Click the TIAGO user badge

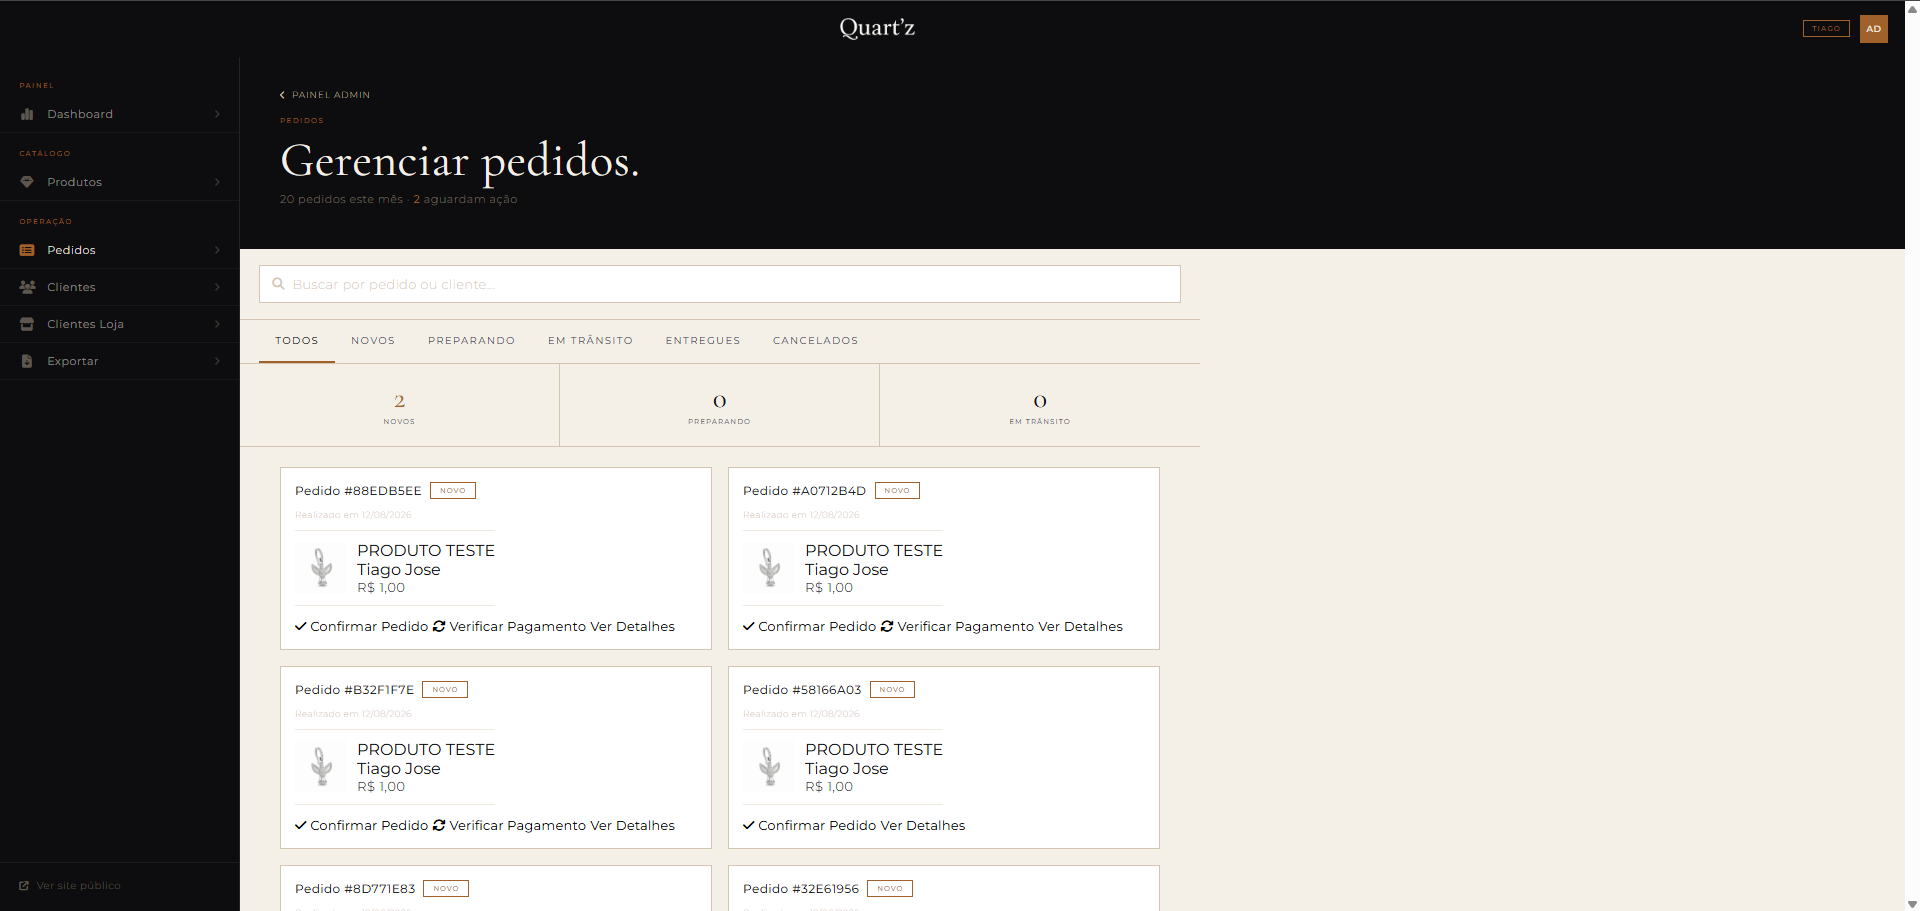tap(1826, 29)
